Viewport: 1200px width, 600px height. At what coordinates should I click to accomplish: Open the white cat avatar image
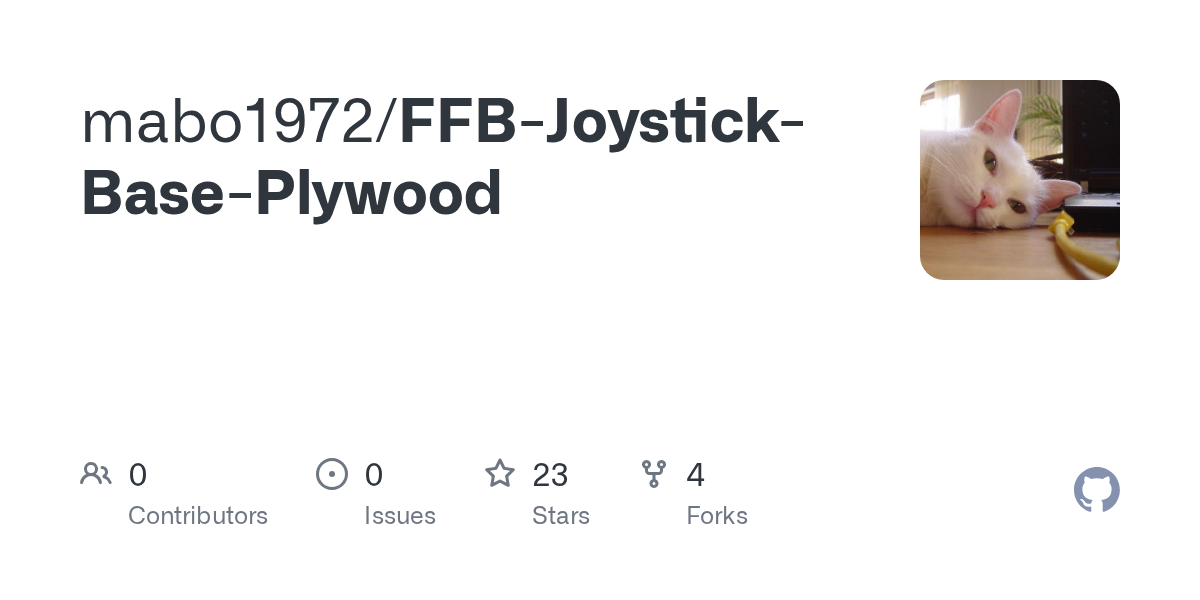pos(1019,180)
